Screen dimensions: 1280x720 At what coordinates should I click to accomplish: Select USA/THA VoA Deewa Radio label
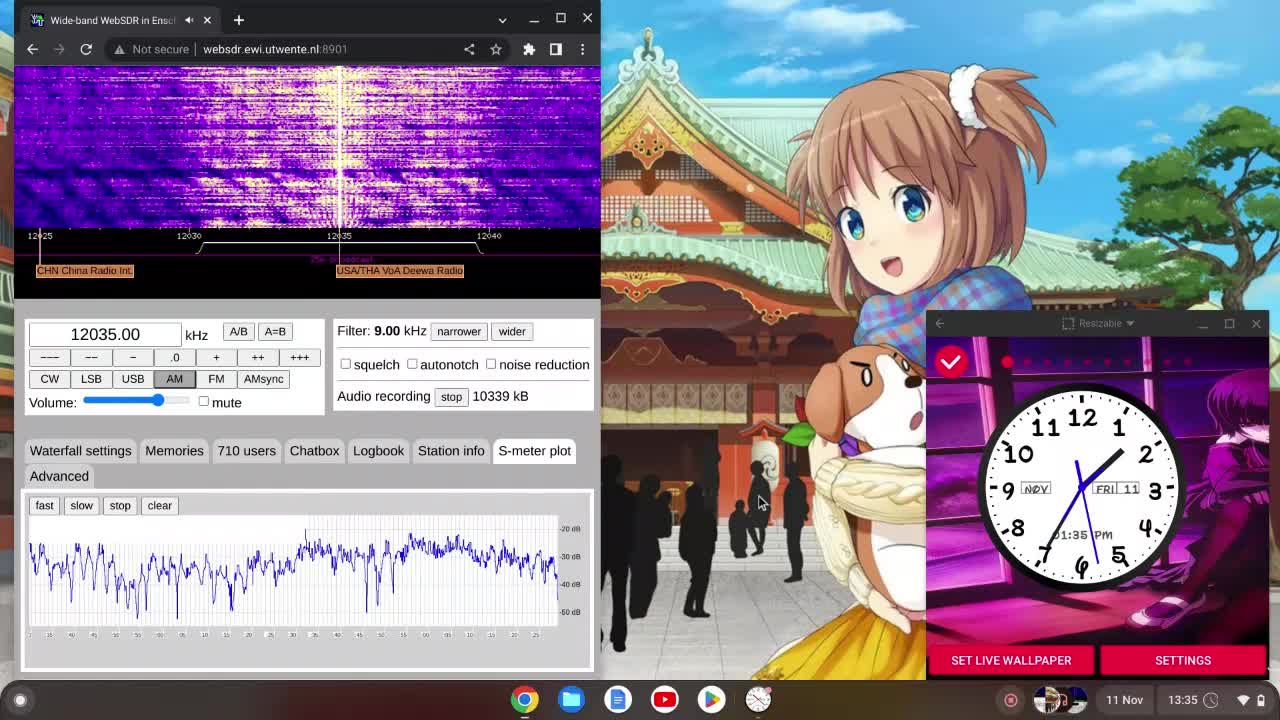click(400, 271)
